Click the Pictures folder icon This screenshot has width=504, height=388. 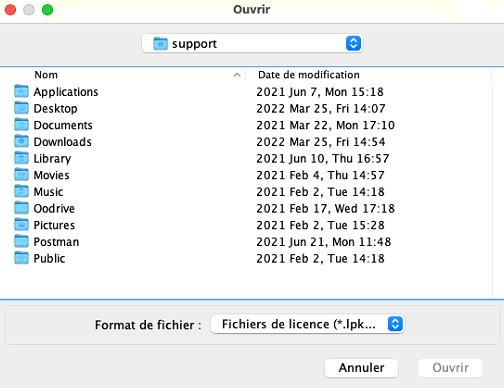(21, 225)
